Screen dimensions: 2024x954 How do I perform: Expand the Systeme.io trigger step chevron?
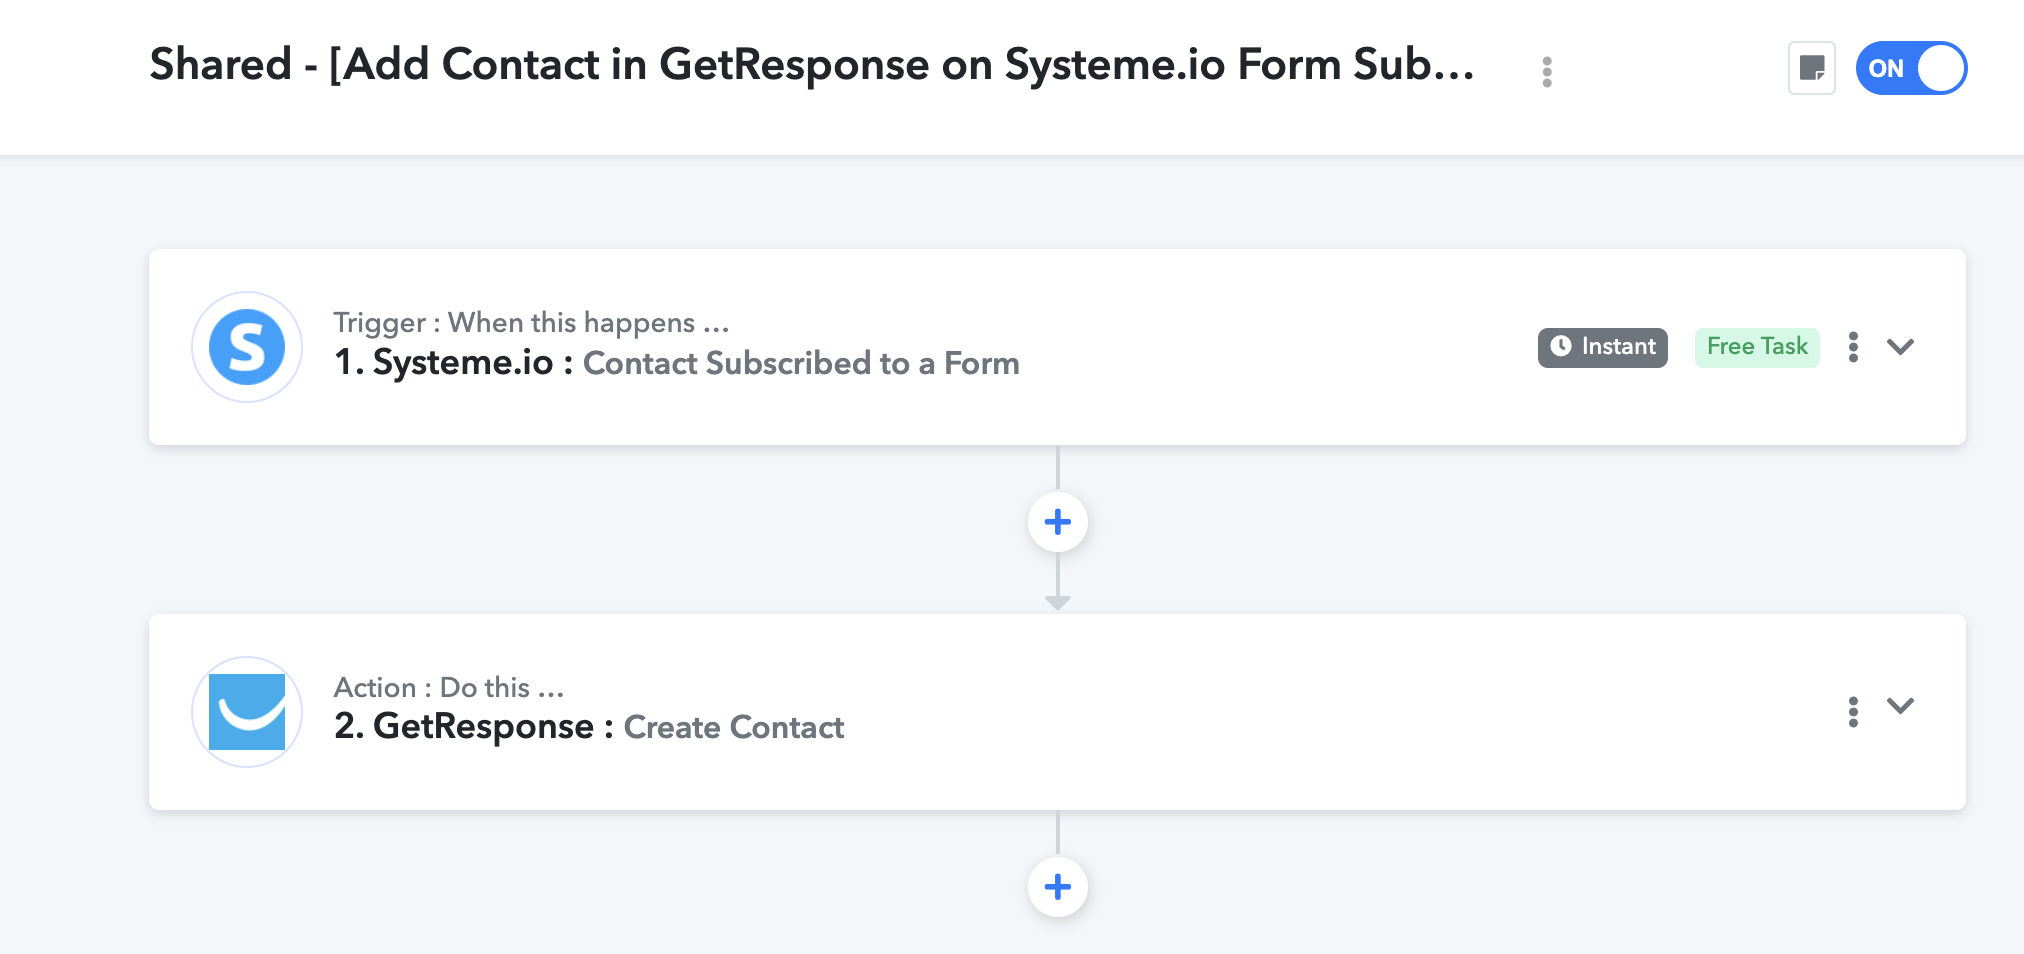[1900, 347]
